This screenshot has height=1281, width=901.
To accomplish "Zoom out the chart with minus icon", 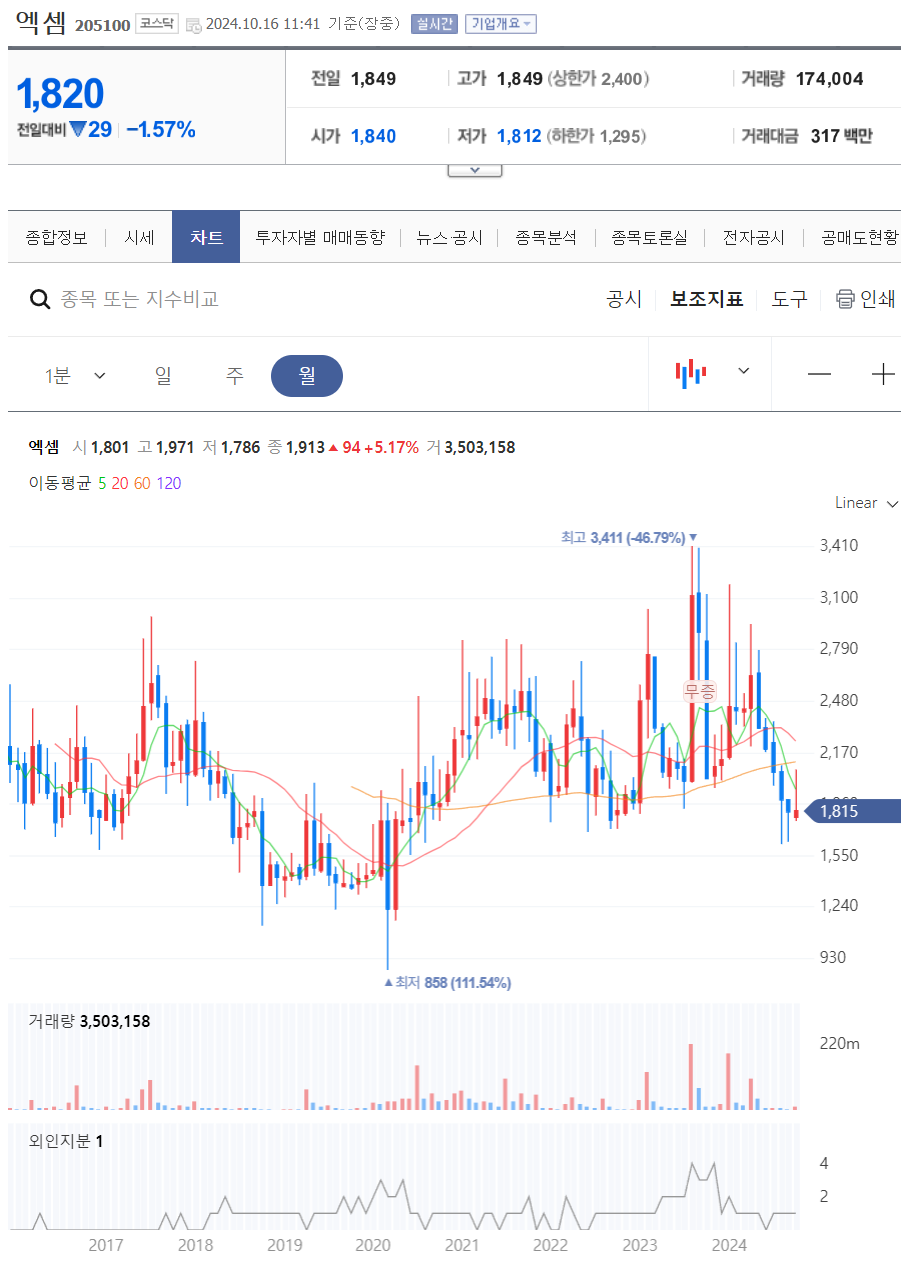I will [820, 375].
